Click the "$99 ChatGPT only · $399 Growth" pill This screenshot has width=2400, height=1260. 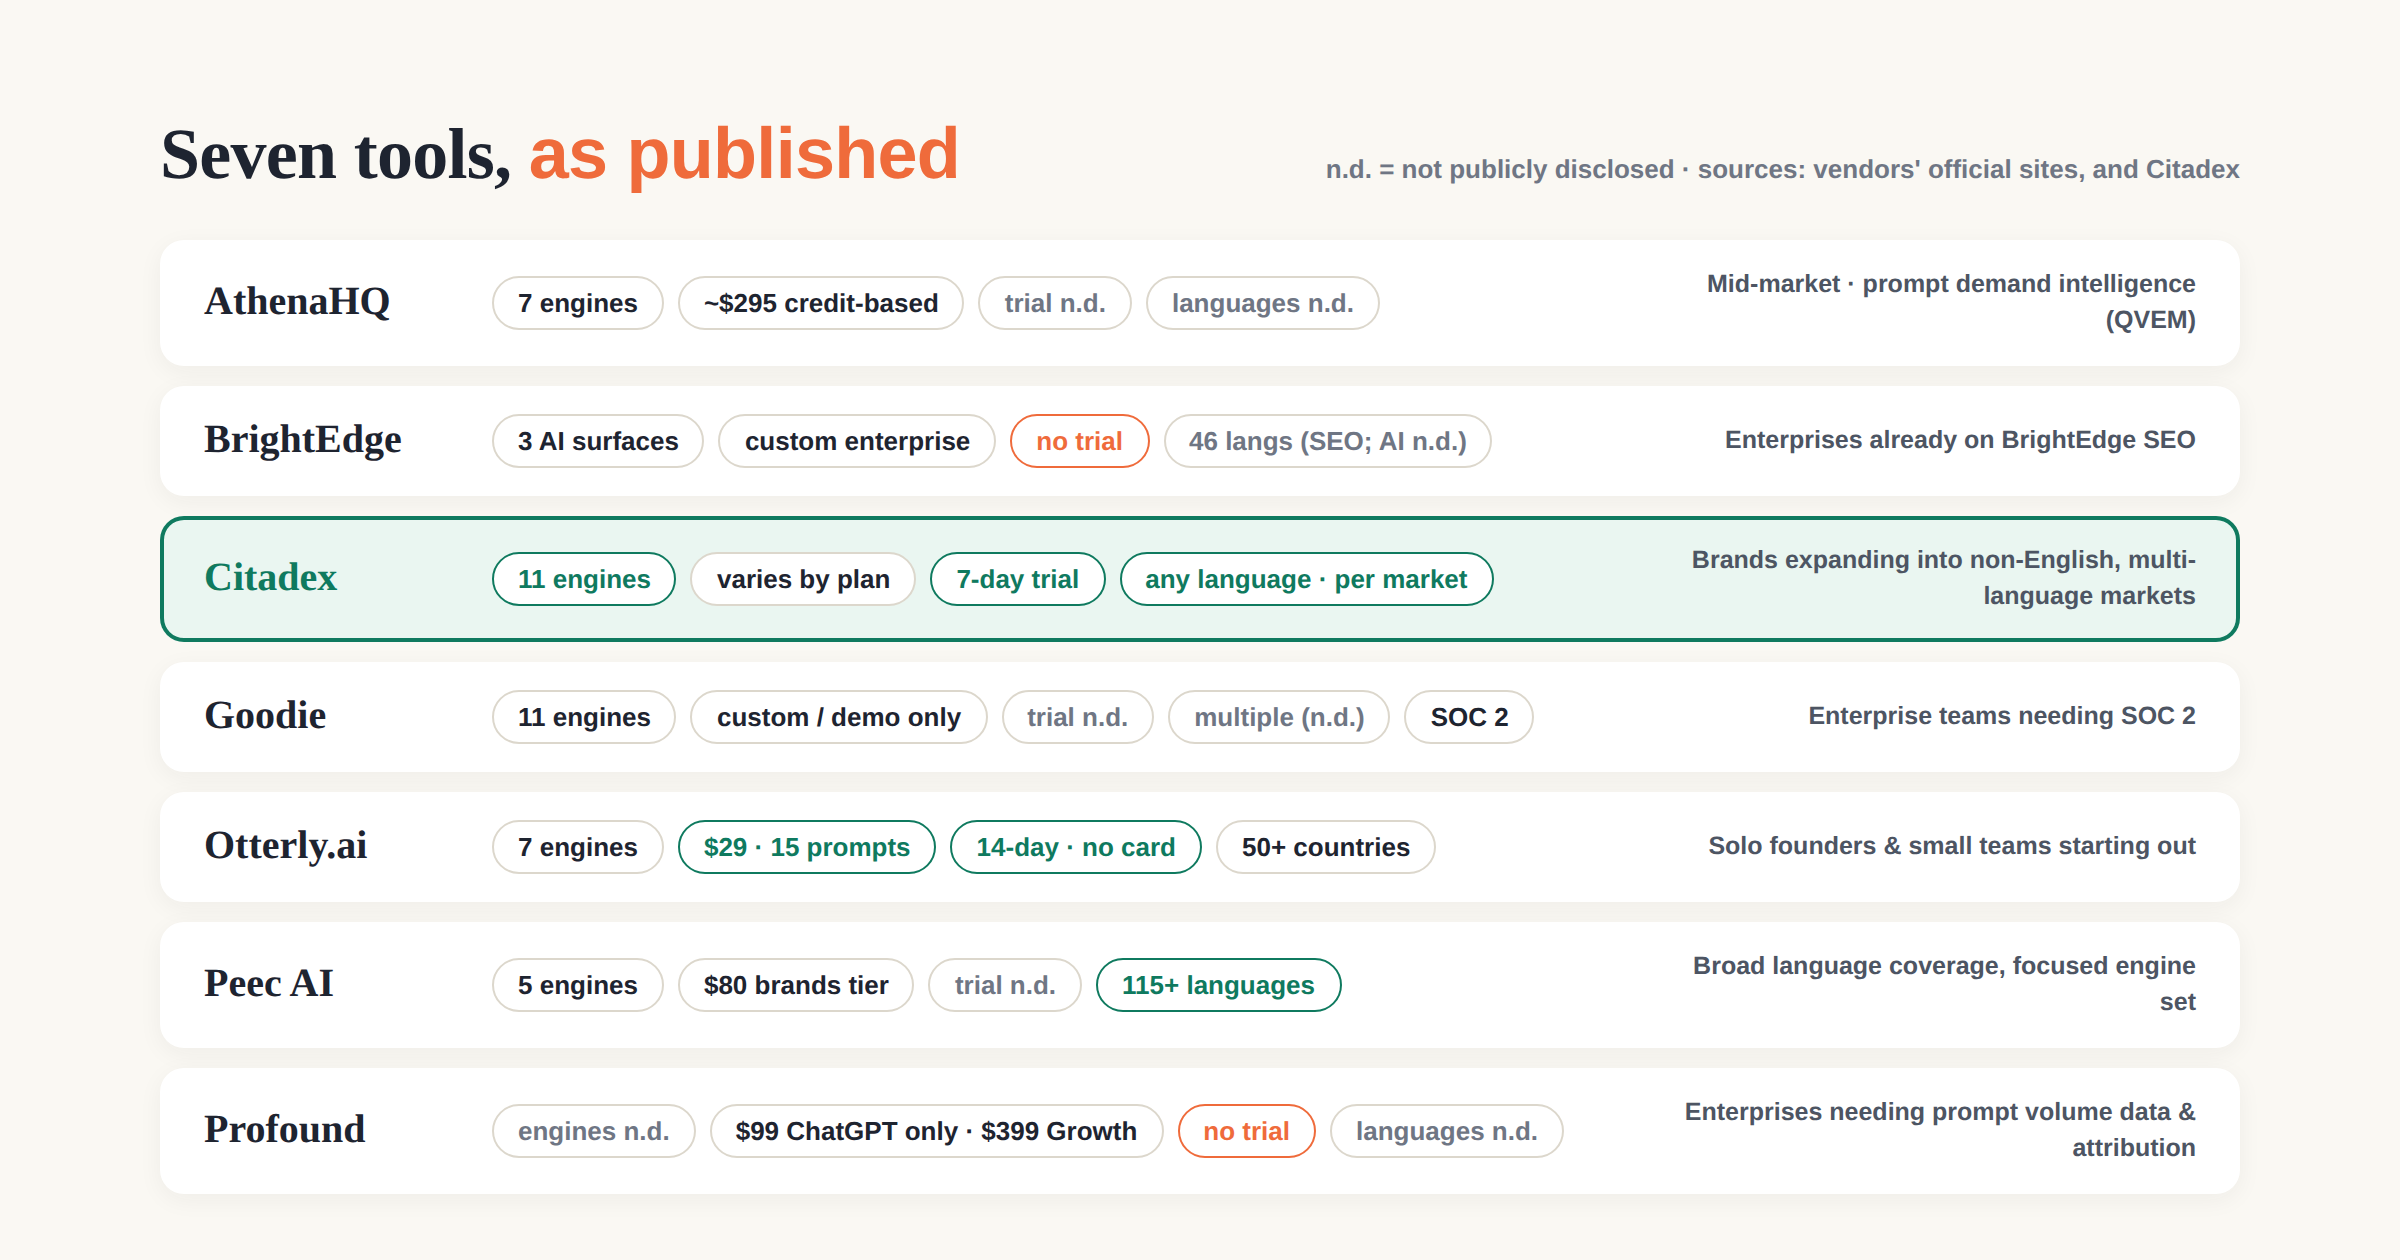(x=937, y=1131)
